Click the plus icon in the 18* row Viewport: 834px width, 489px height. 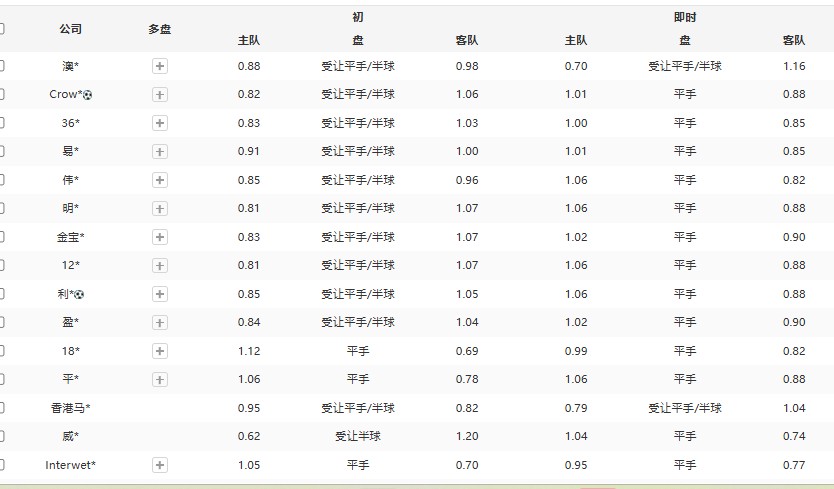160,352
